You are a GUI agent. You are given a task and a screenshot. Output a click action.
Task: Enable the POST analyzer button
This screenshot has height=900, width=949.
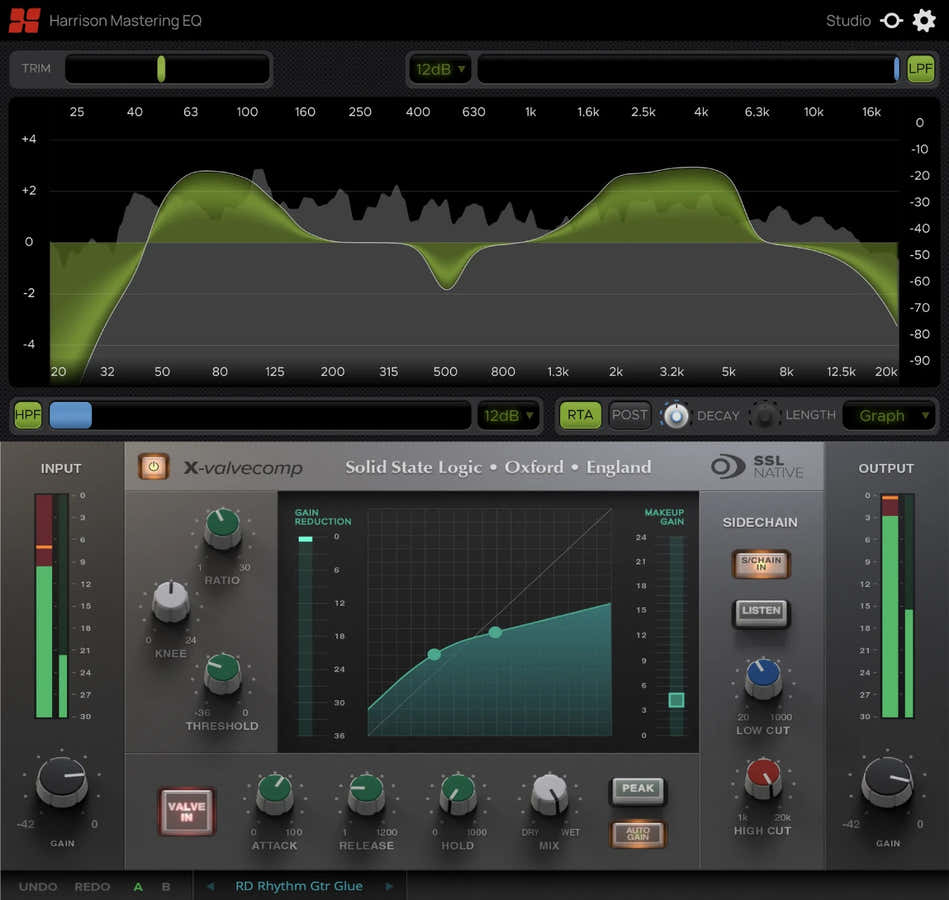pyautogui.click(x=629, y=415)
